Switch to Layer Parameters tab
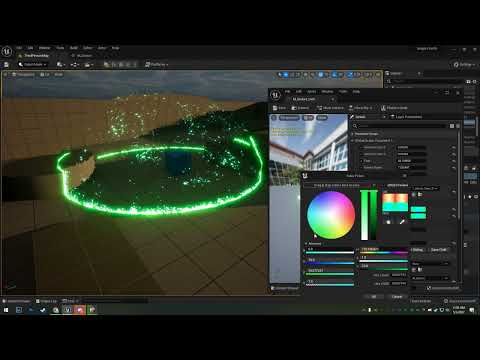Screen dimensions: 480x360 406,117
